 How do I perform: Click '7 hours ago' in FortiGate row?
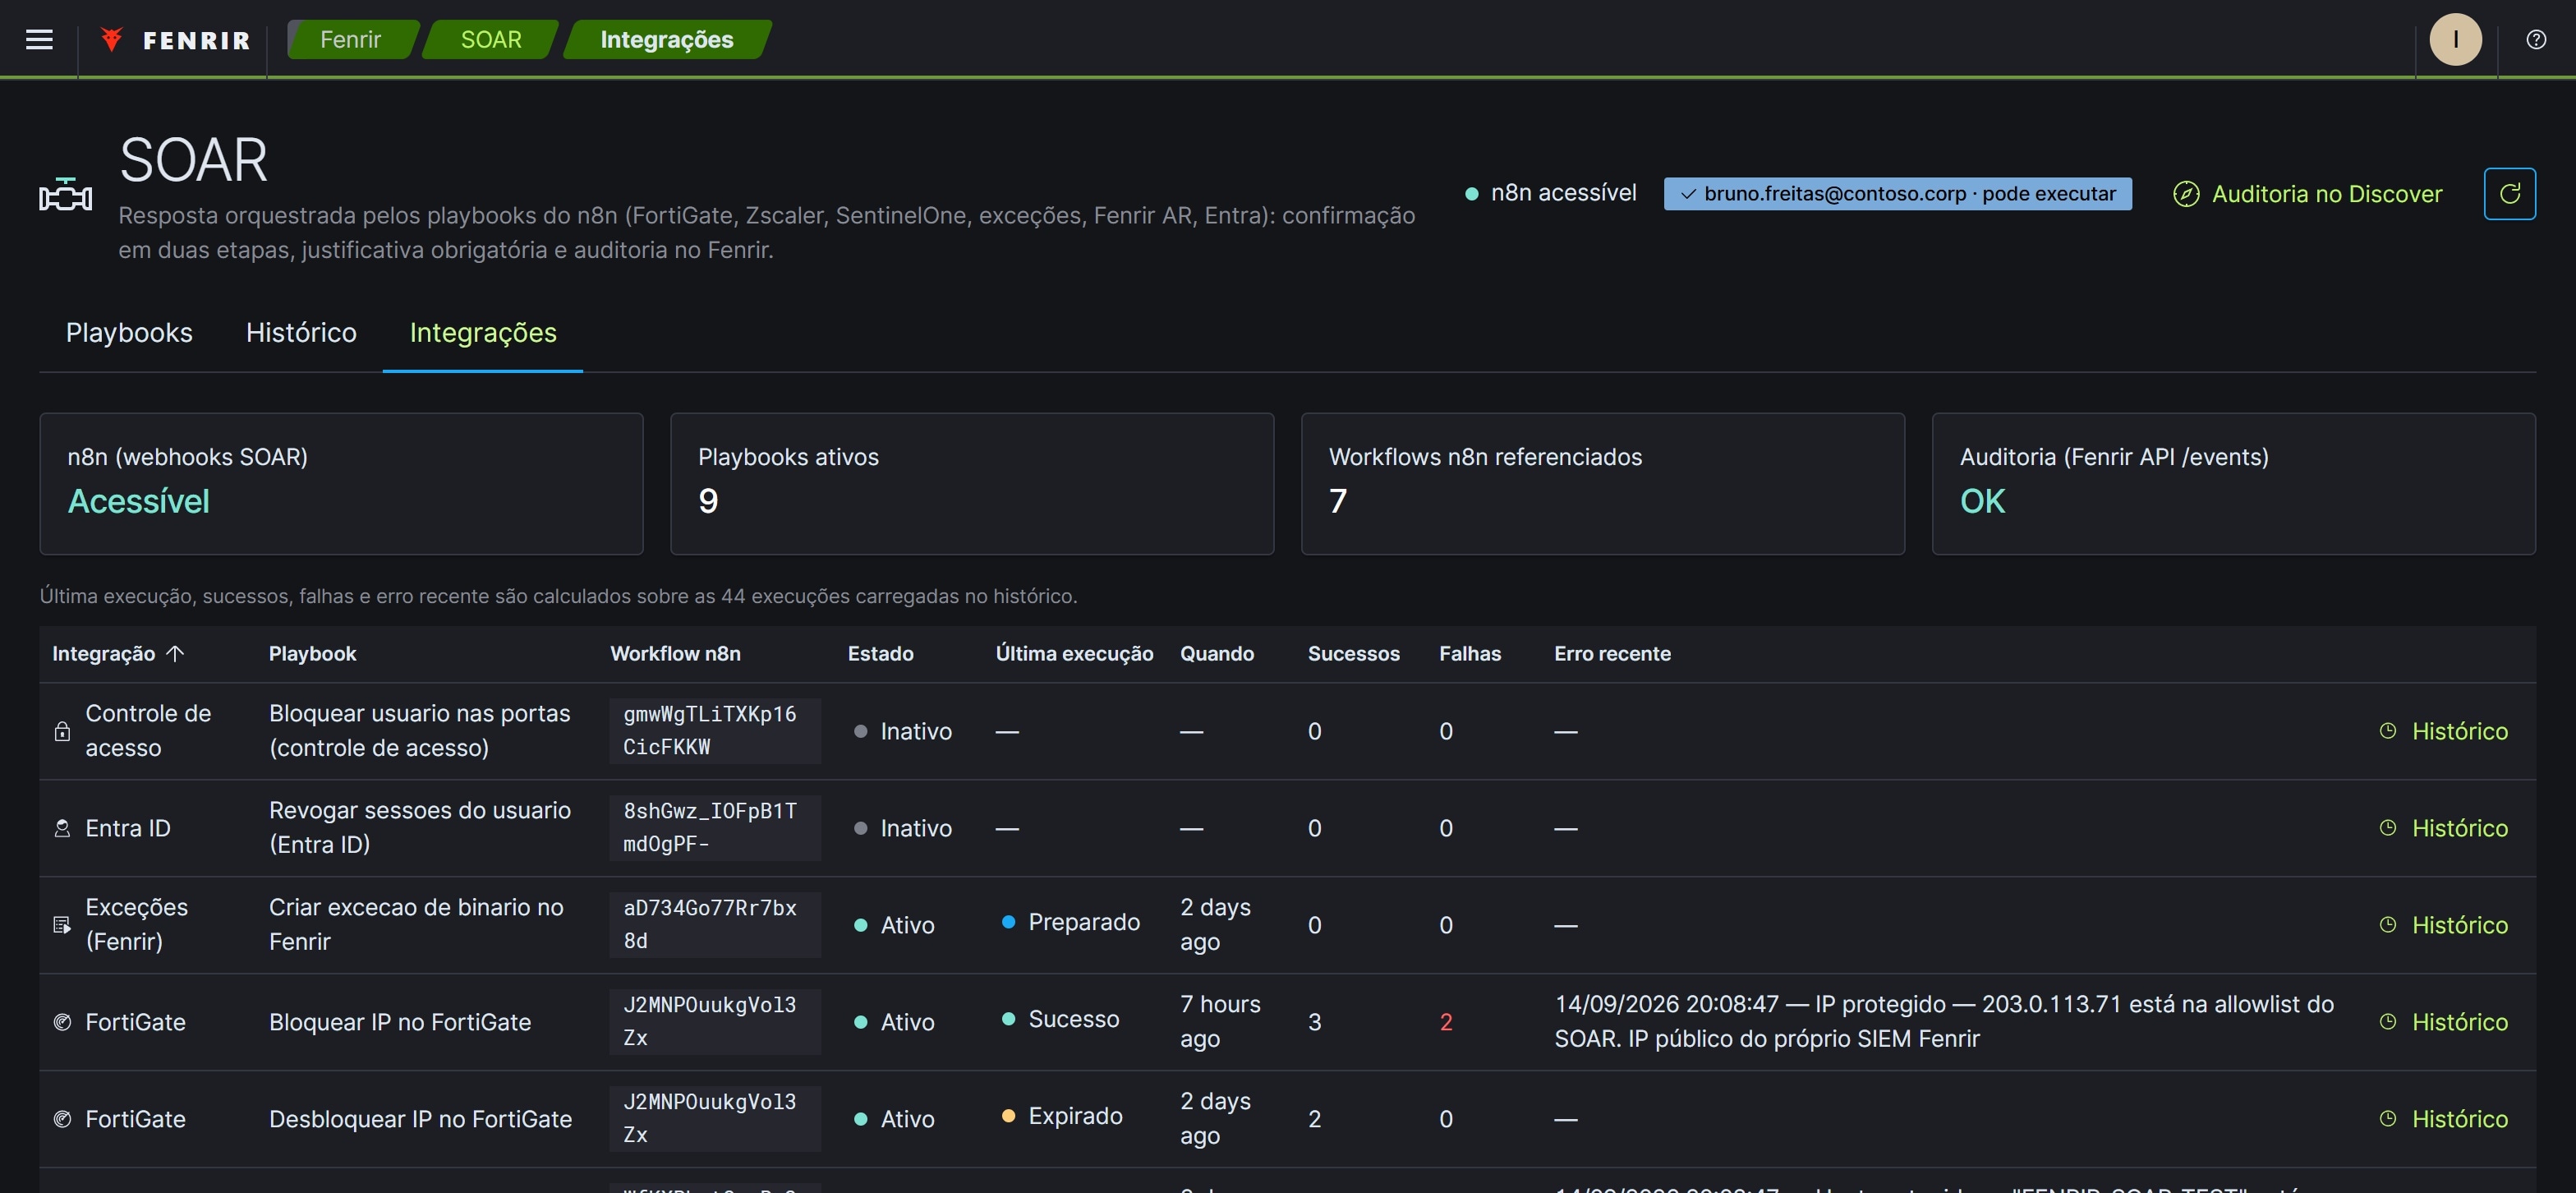pyautogui.click(x=1220, y=1022)
